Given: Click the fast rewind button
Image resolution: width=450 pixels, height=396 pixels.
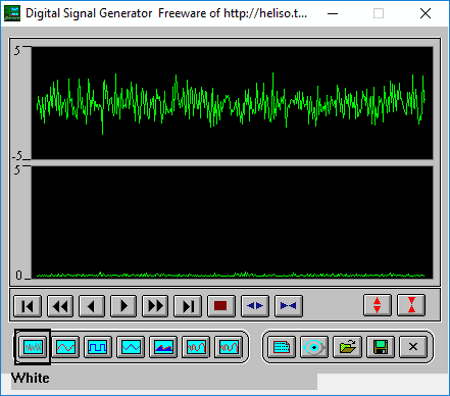Looking at the screenshot, I should tap(60, 306).
